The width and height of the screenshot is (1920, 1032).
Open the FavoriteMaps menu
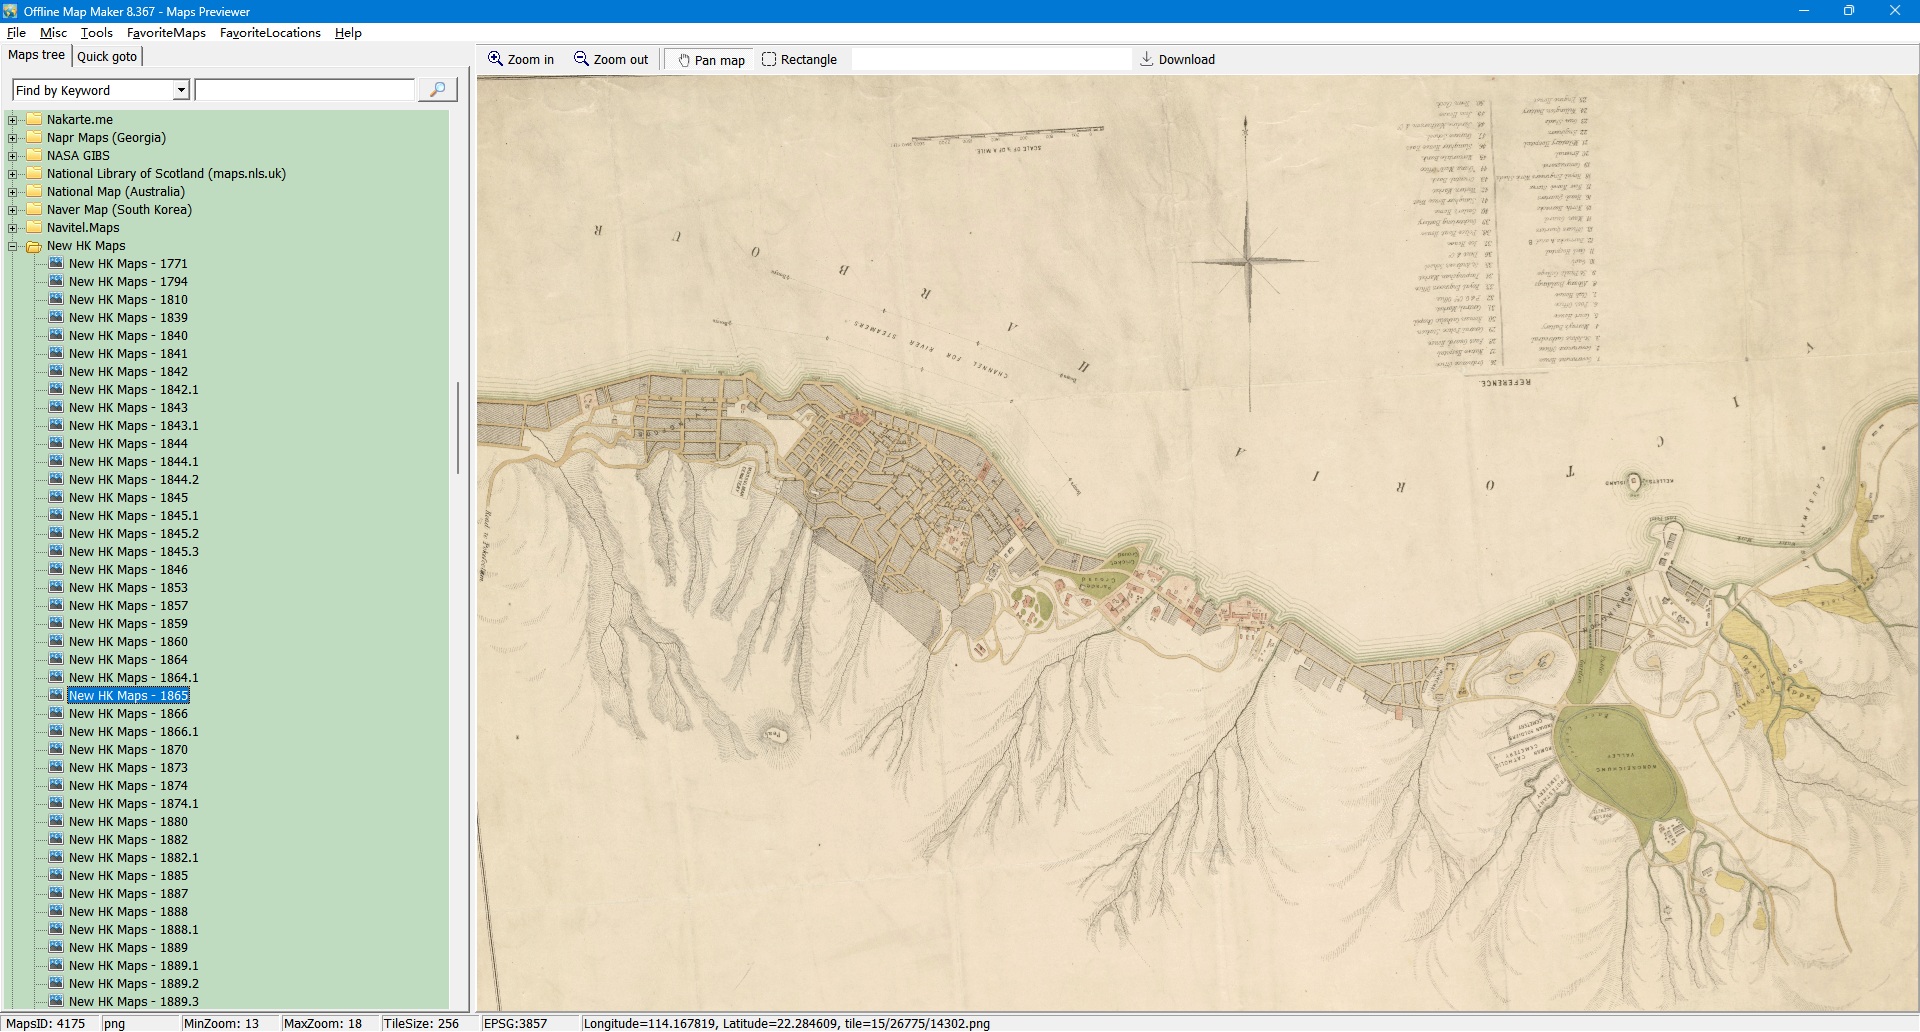(166, 33)
